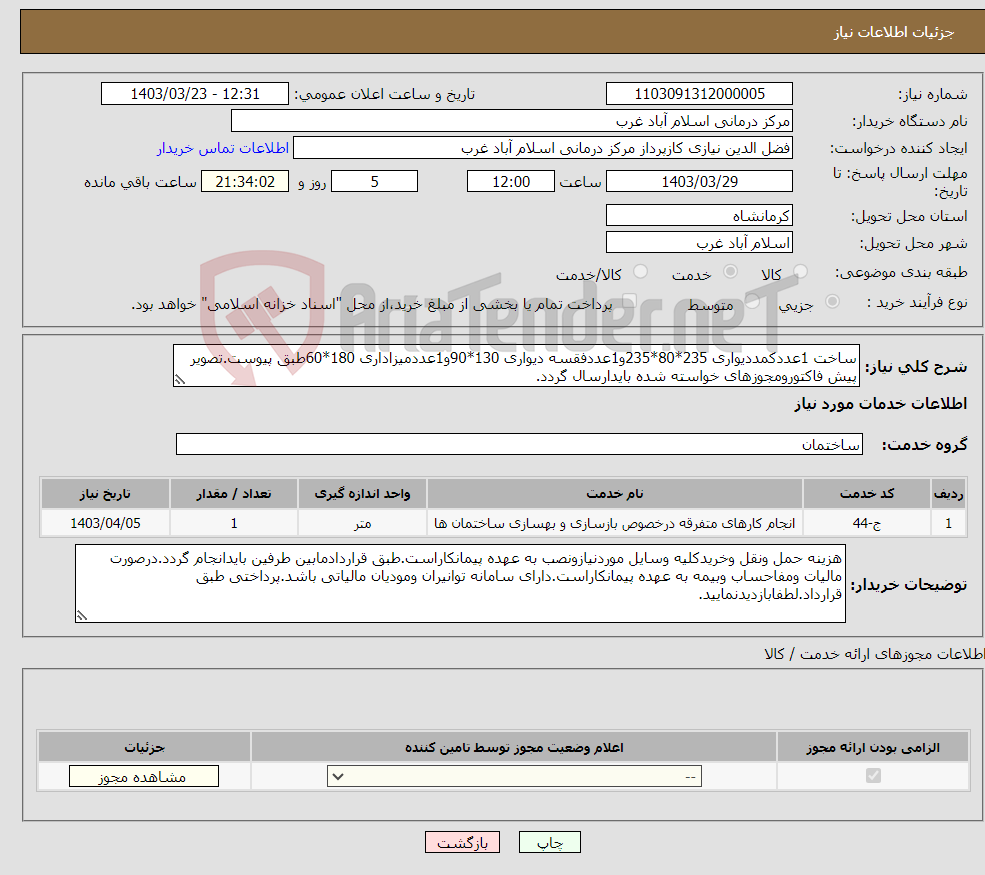Click the need date cell 1403/04/05
Screen dimensions: 985x875
click(105, 523)
